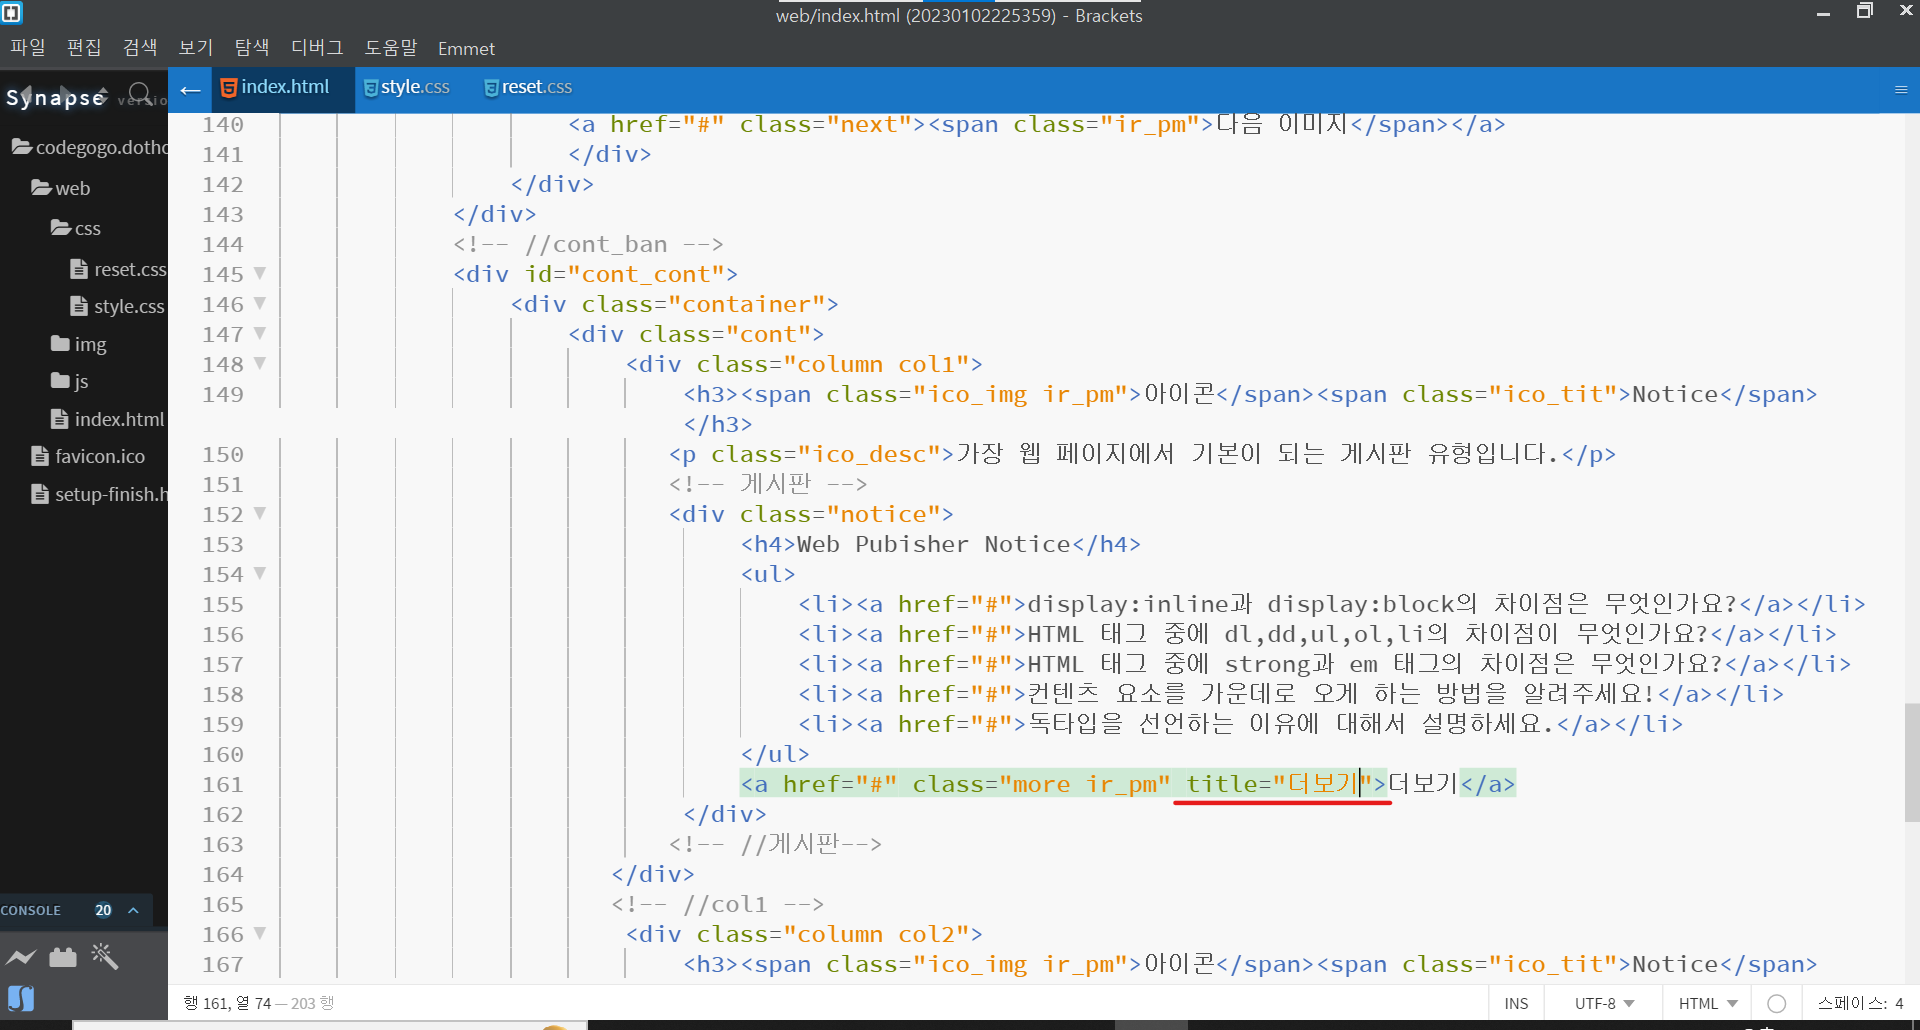
Task: Collapse line 148 column col1 block
Action: [x=260, y=363]
